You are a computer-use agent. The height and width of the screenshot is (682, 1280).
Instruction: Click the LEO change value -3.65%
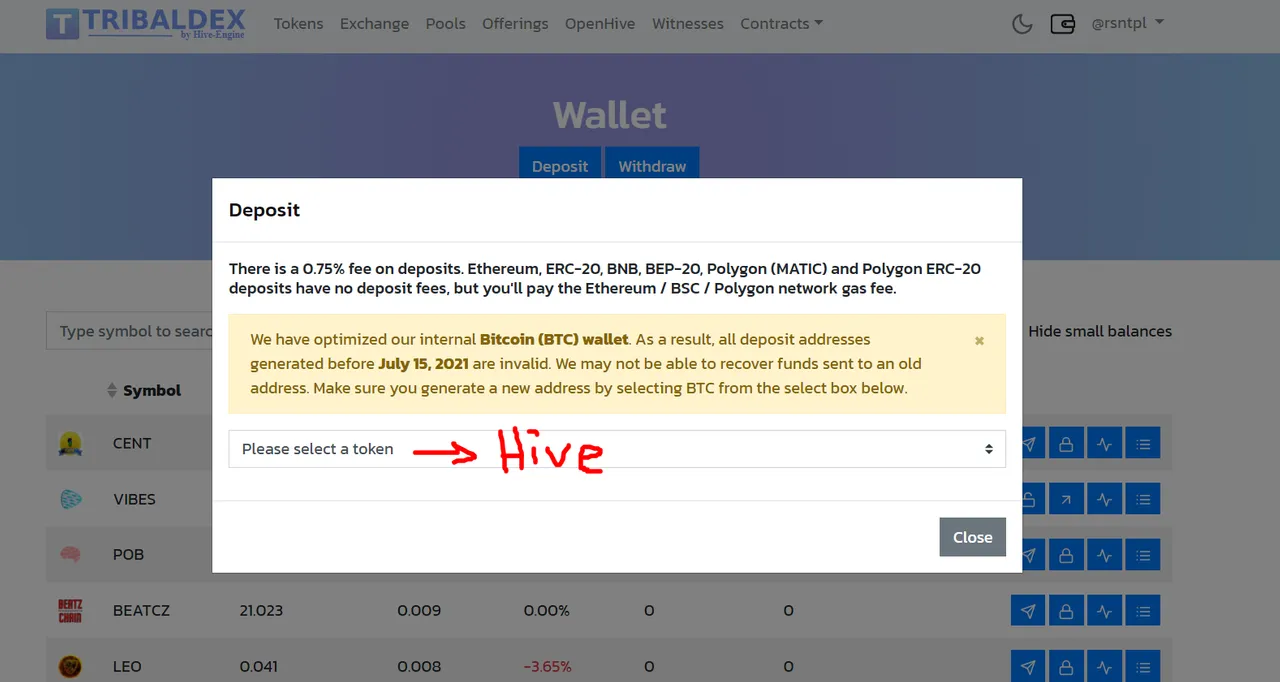(547, 666)
